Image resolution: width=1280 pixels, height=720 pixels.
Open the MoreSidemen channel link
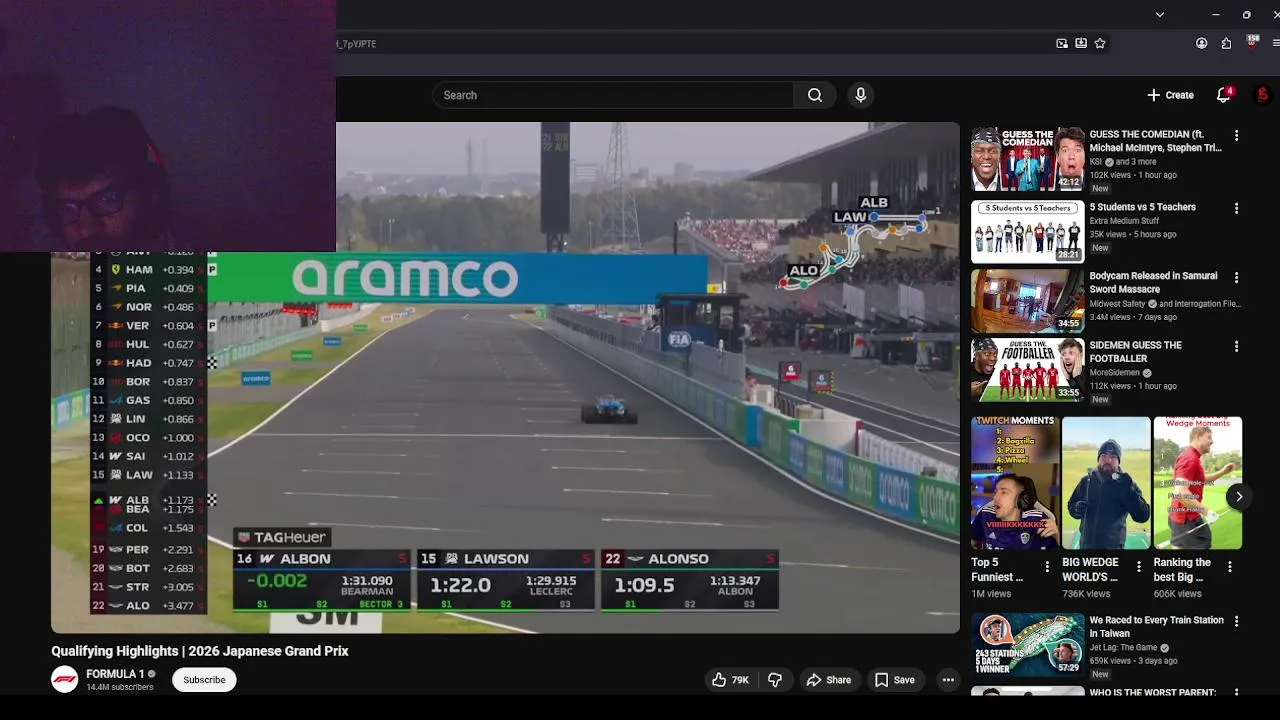tap(1116, 372)
